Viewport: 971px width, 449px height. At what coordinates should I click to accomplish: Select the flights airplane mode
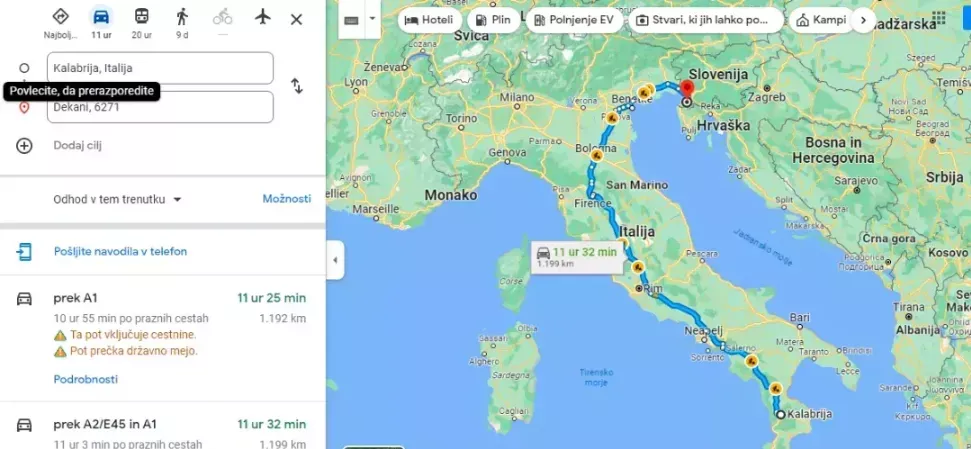[263, 17]
